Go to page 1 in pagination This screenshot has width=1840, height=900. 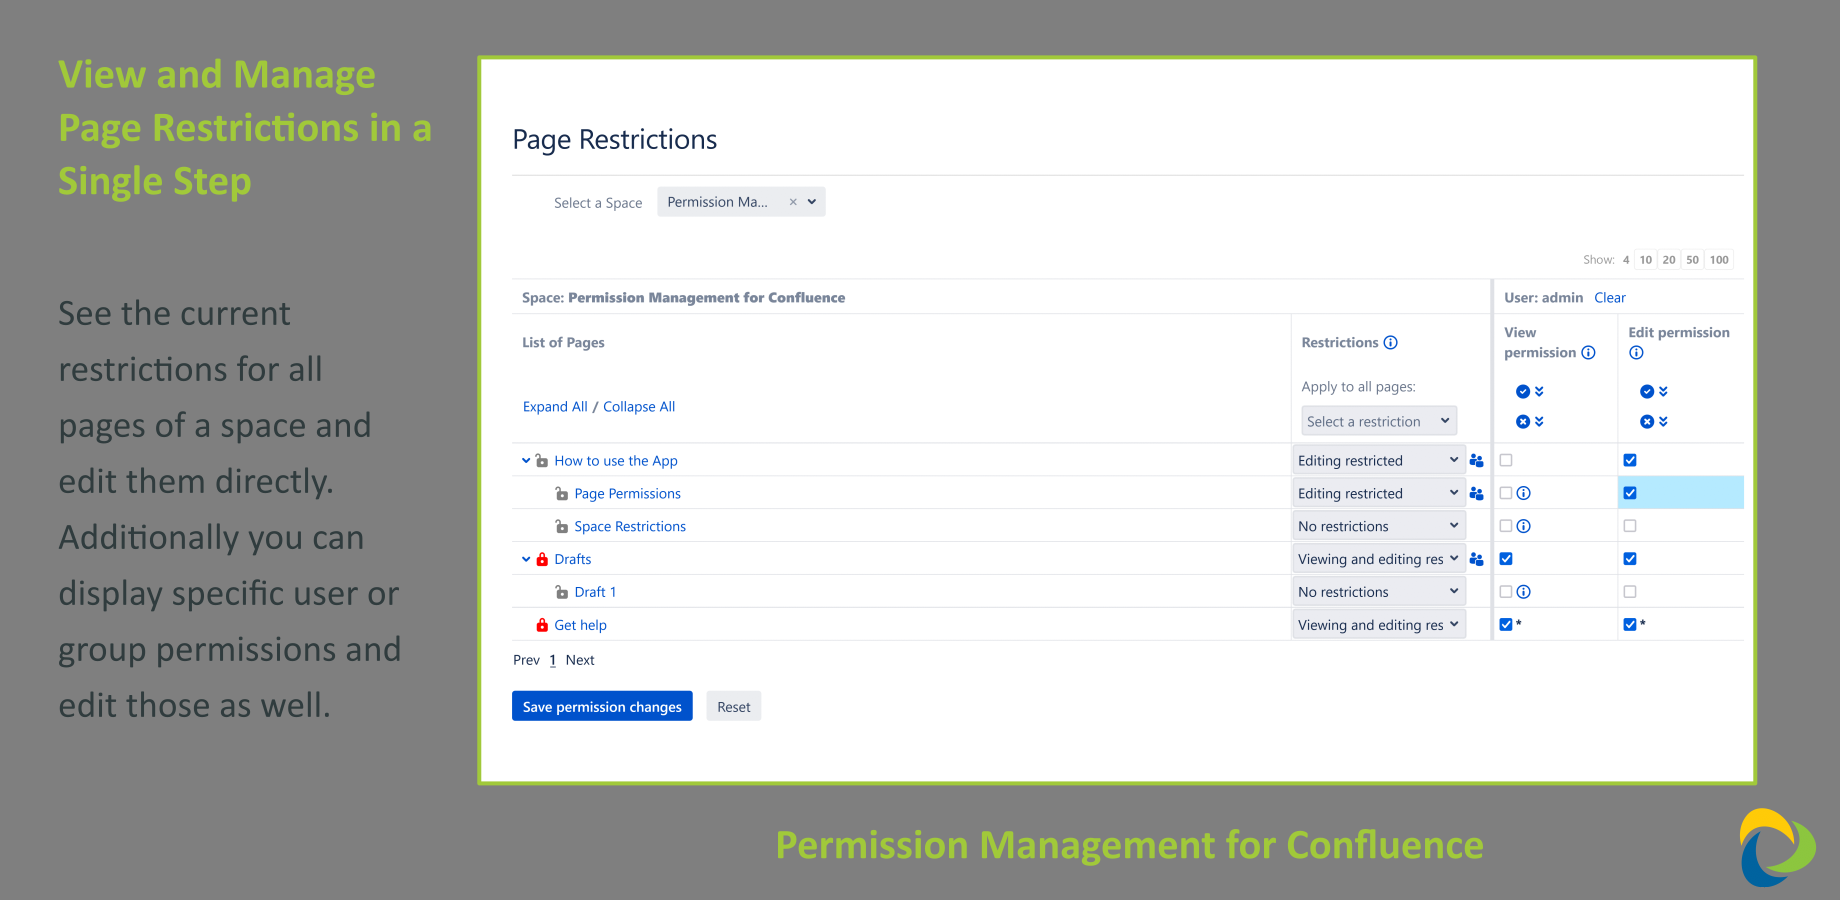pyautogui.click(x=552, y=660)
